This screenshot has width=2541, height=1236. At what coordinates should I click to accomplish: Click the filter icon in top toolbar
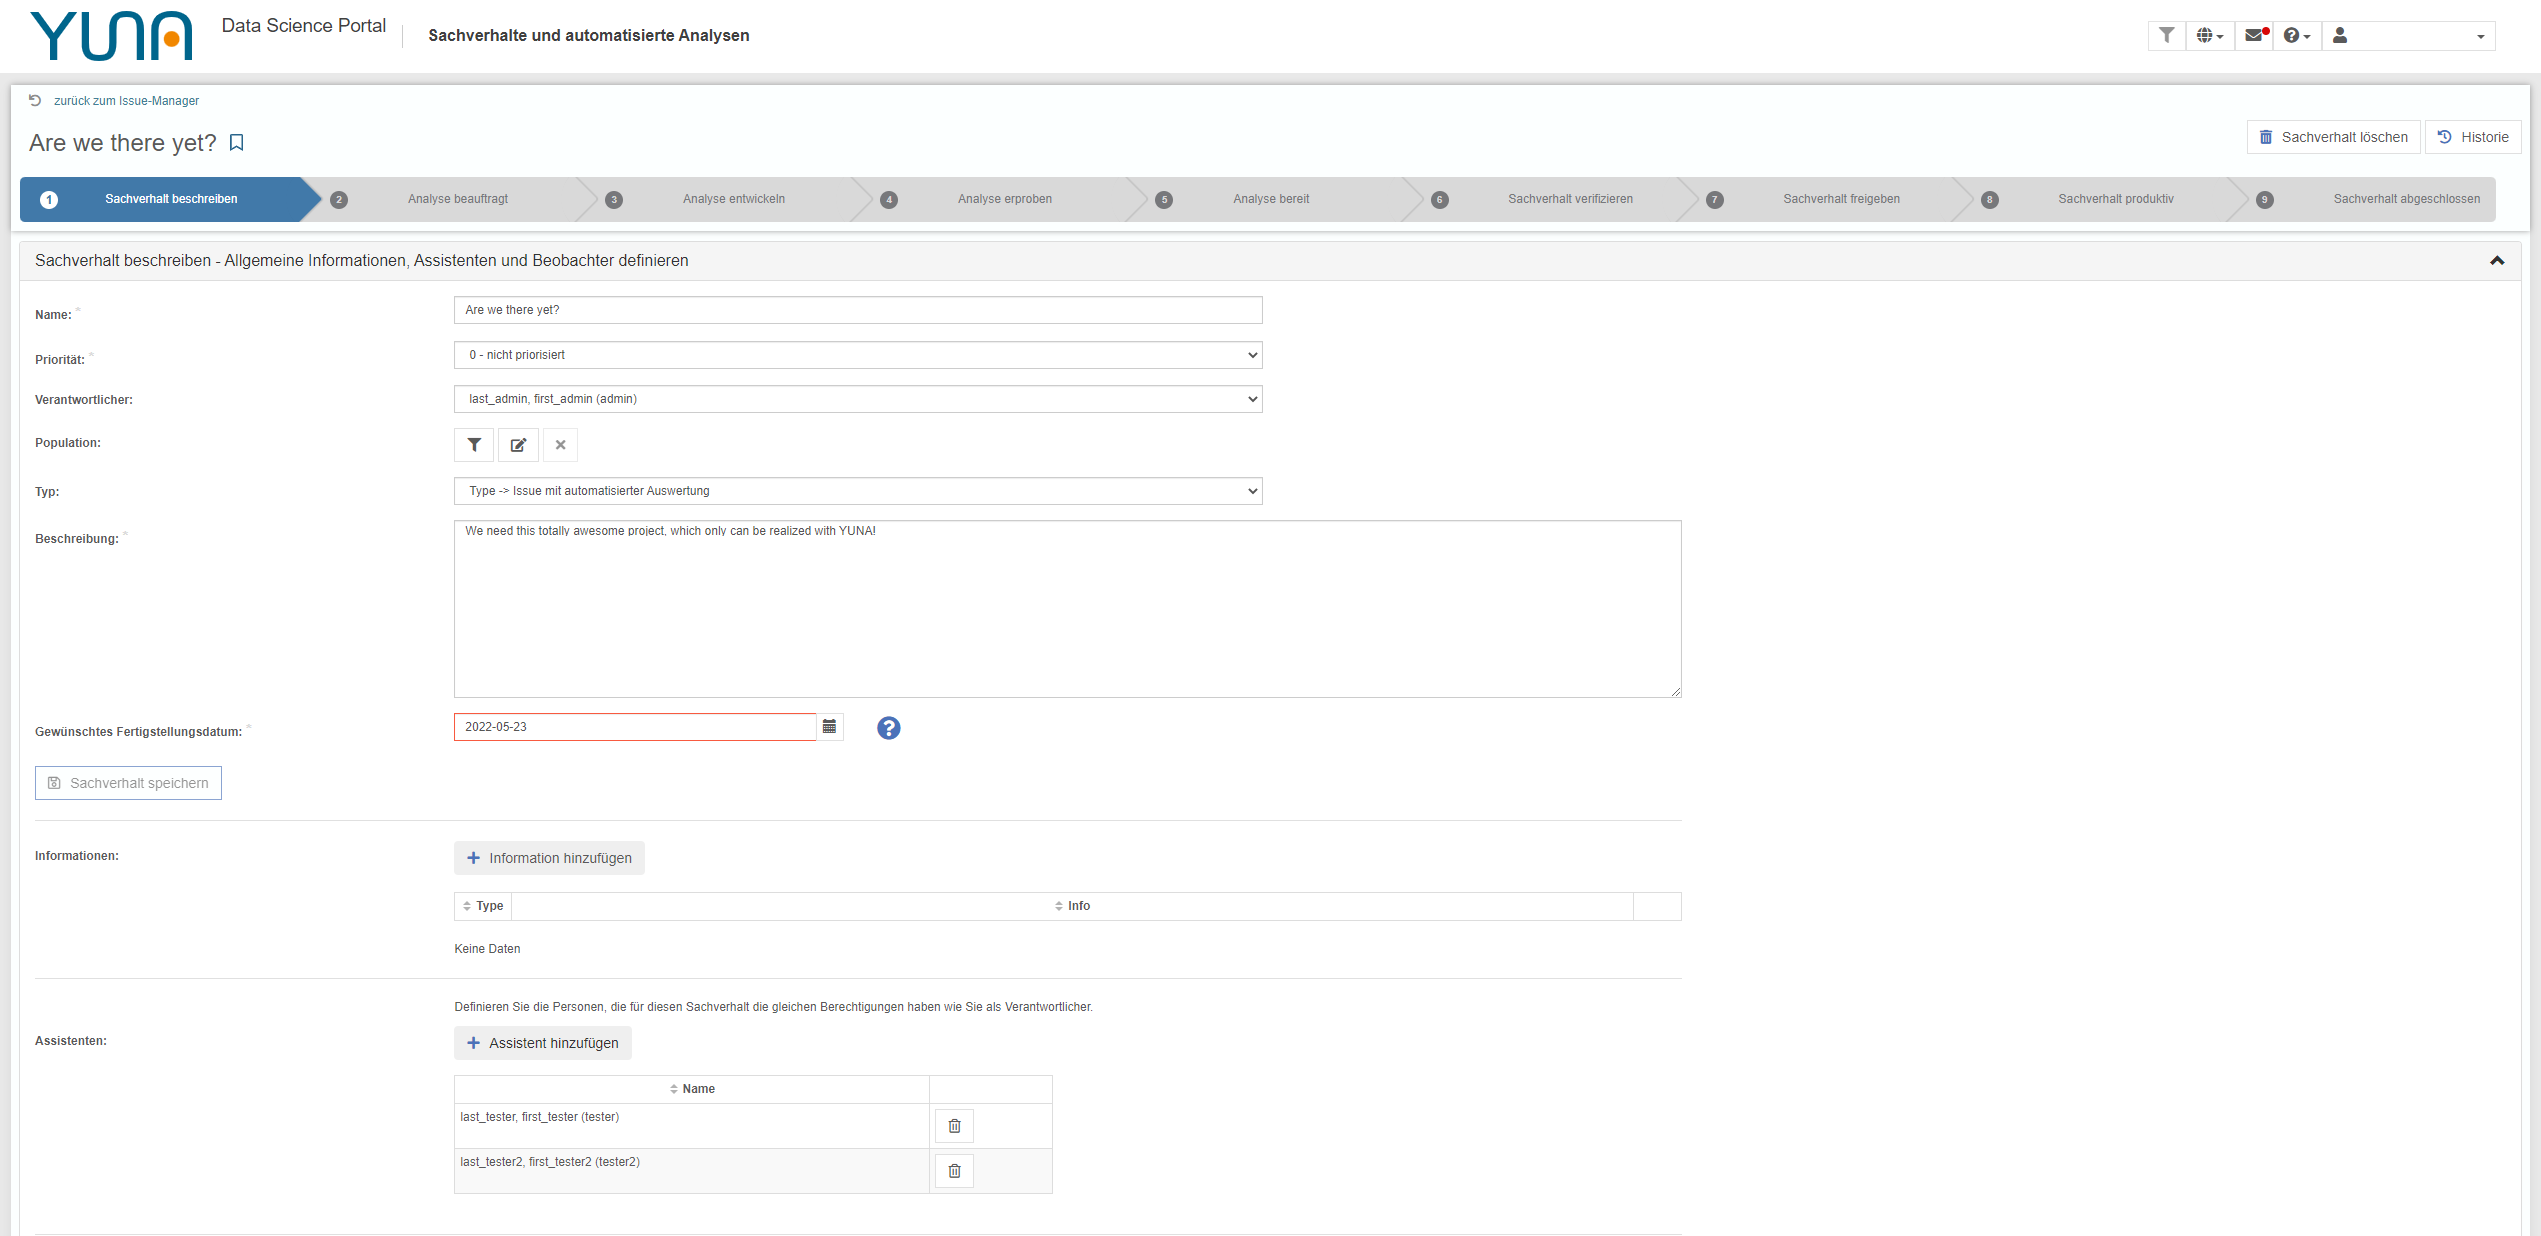pos(2166,35)
